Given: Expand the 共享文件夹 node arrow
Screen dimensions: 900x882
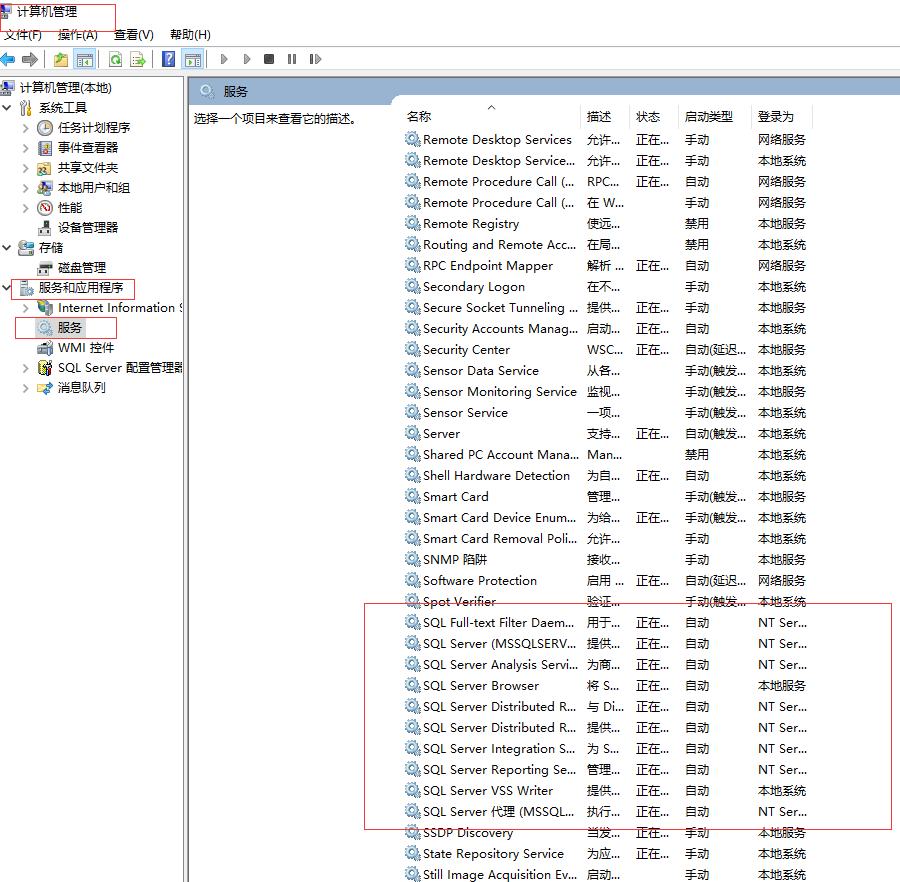Looking at the screenshot, I should [x=25, y=168].
